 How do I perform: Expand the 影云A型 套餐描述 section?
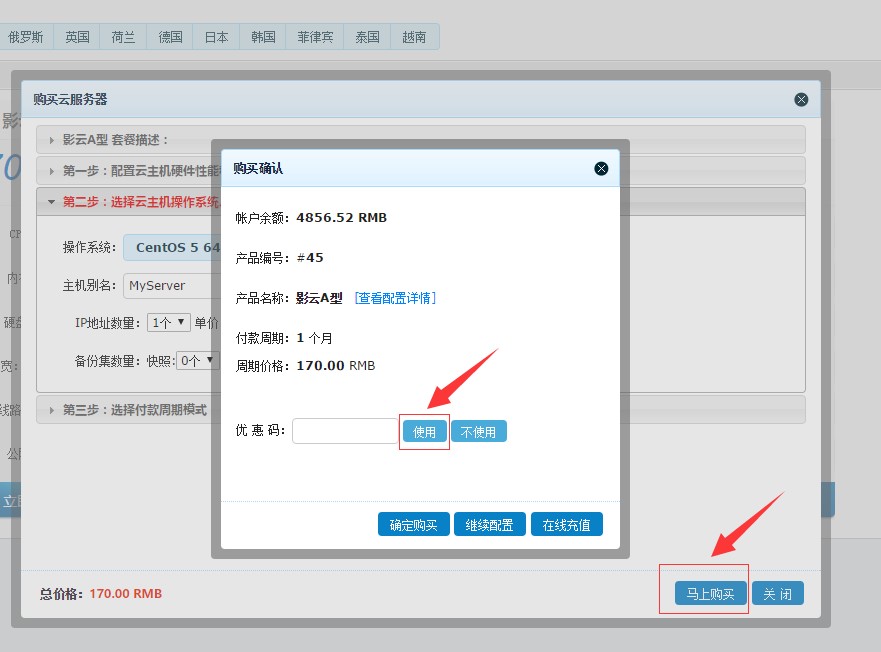point(115,140)
